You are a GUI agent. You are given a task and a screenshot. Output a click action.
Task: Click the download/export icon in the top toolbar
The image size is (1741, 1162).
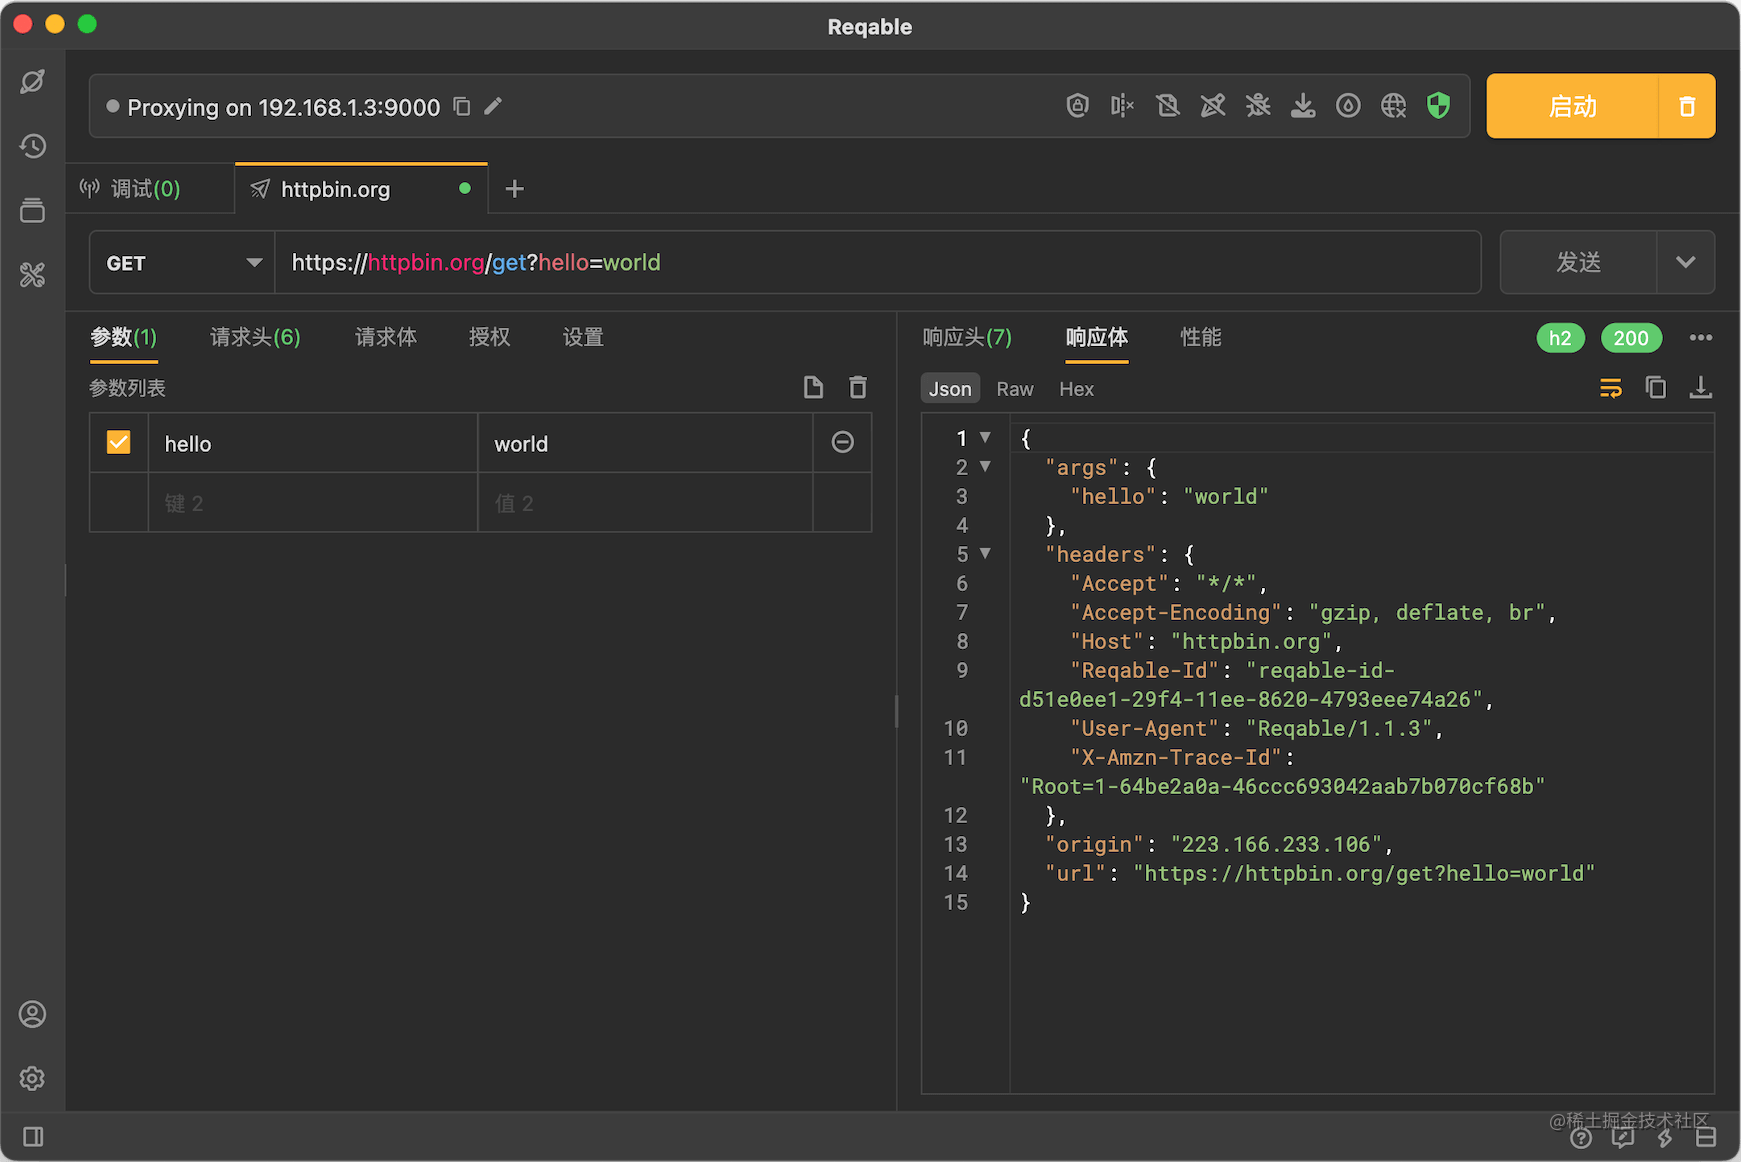click(1303, 105)
